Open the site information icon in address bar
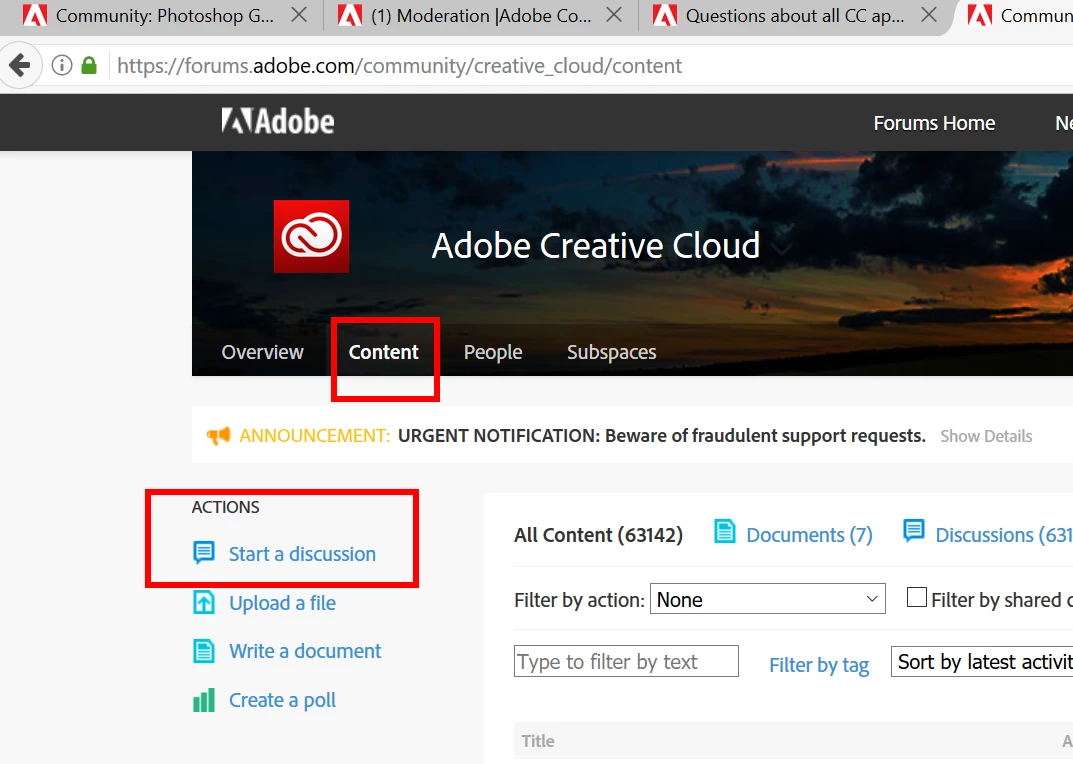The height and width of the screenshot is (764, 1073). point(62,66)
